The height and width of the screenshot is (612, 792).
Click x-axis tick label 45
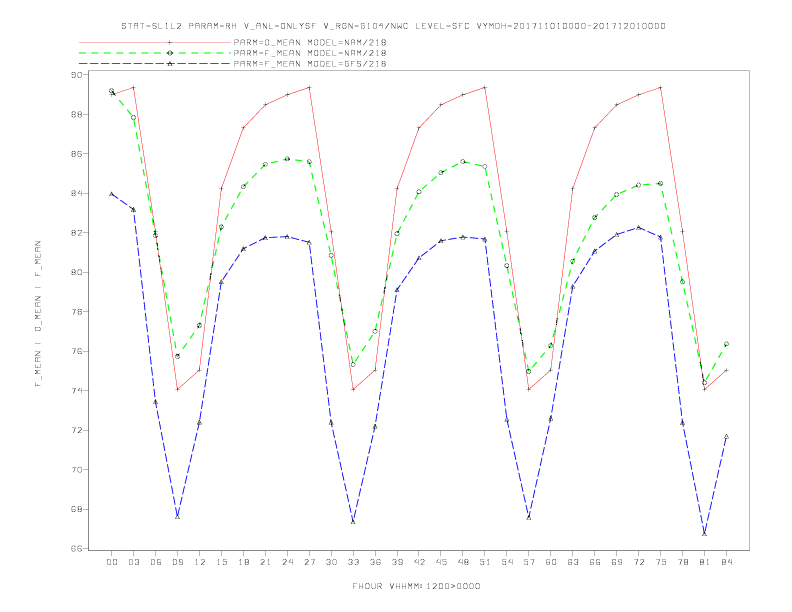(x=441, y=562)
